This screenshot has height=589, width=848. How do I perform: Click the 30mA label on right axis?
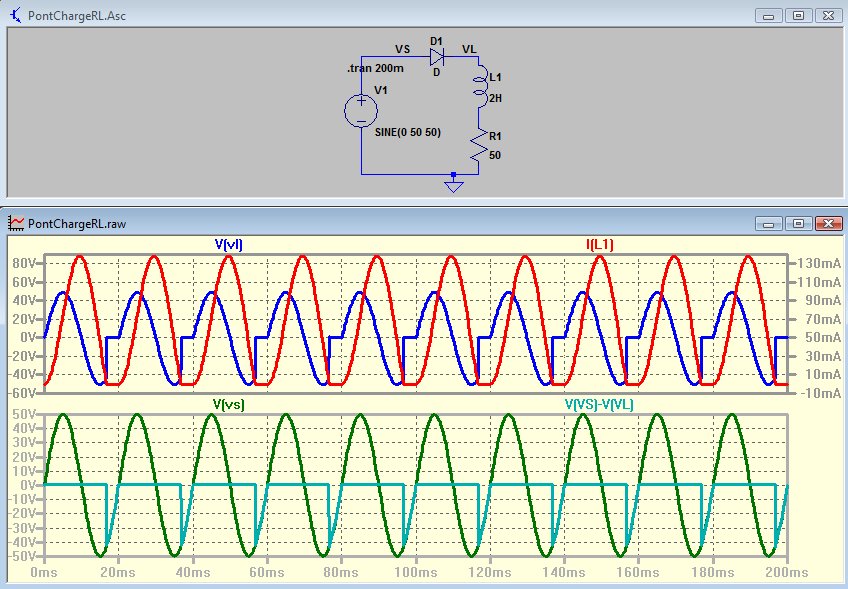[x=823, y=356]
